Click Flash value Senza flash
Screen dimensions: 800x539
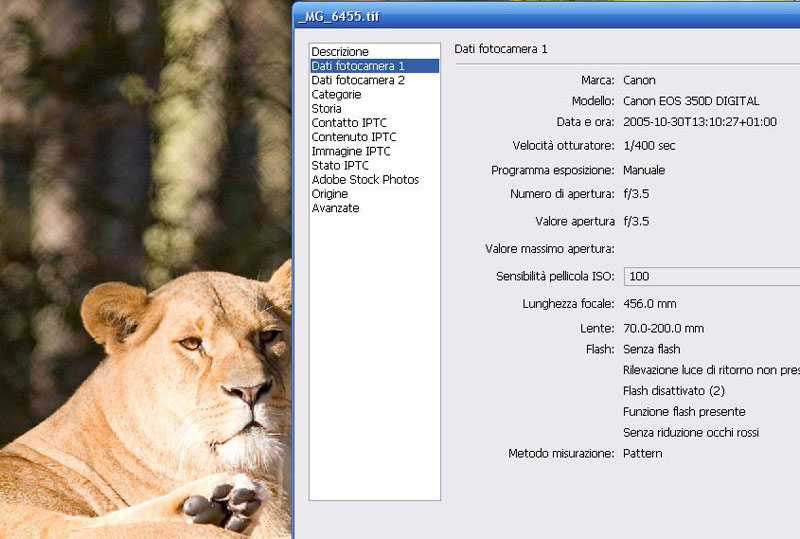coord(652,349)
